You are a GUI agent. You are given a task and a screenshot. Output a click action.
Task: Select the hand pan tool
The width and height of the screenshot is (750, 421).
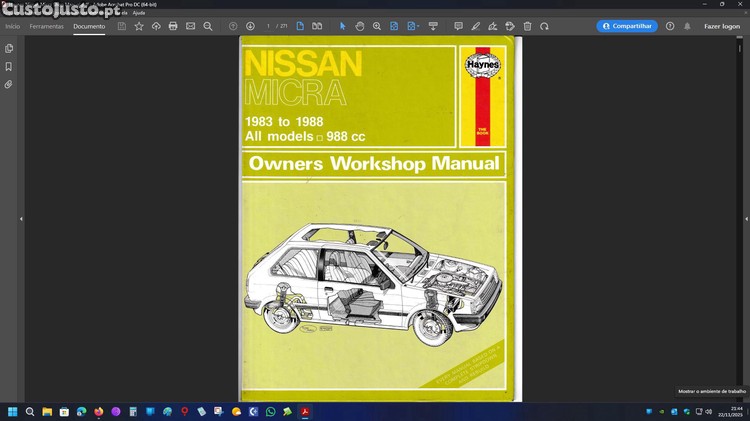click(x=360, y=26)
